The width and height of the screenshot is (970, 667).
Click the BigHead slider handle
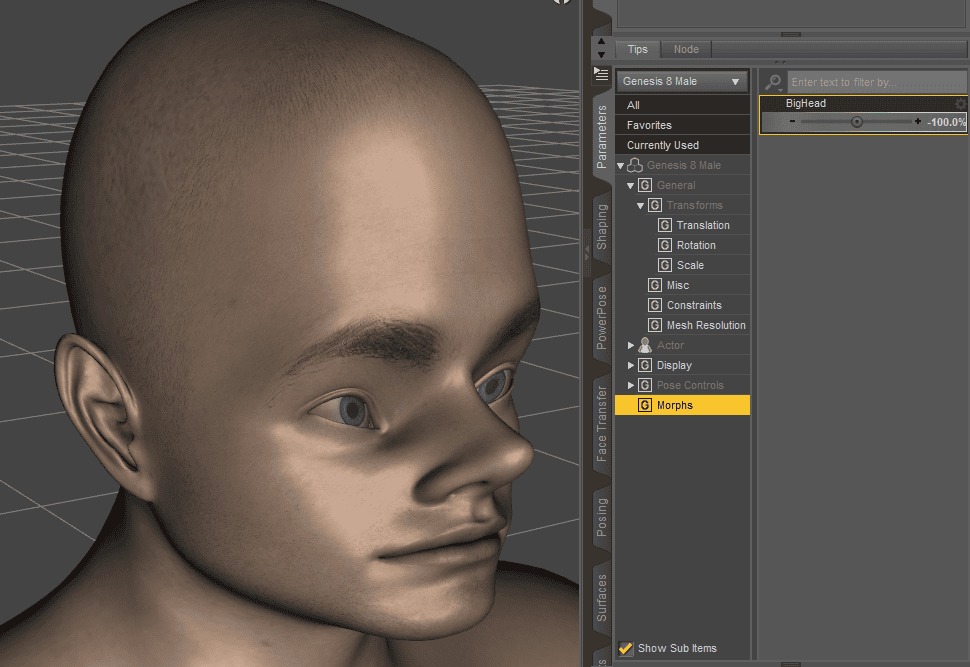click(x=857, y=121)
